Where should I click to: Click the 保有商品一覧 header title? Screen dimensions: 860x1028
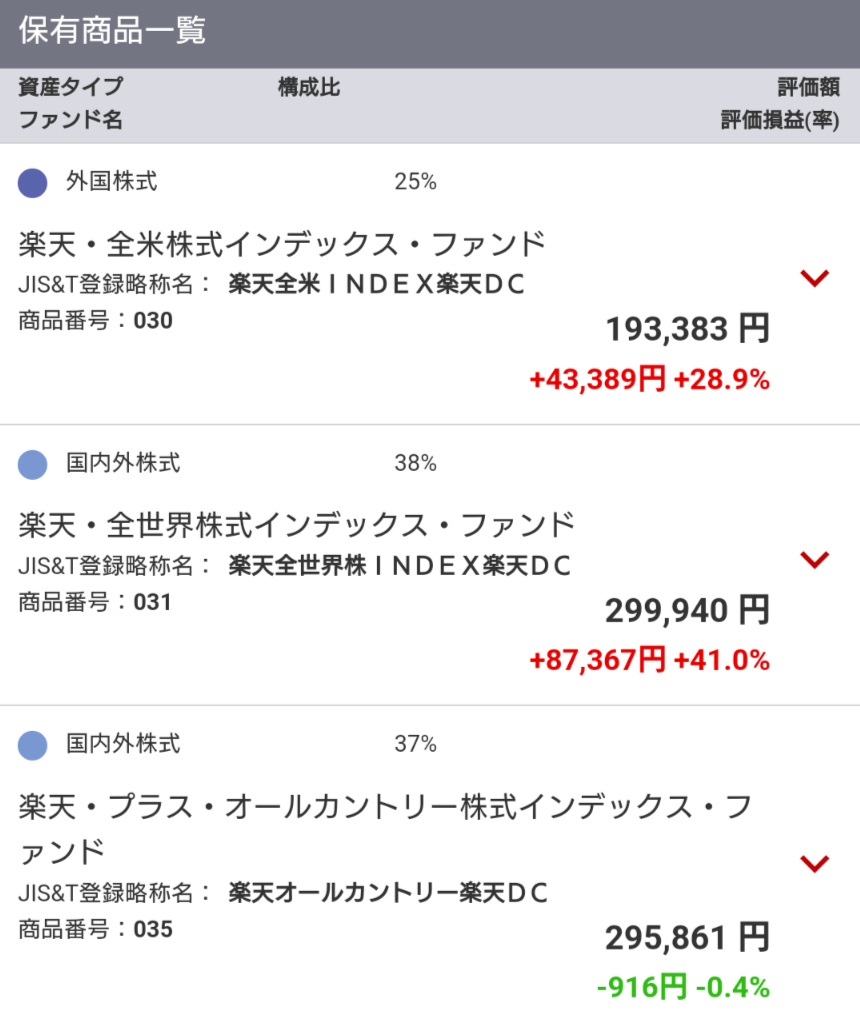112,31
